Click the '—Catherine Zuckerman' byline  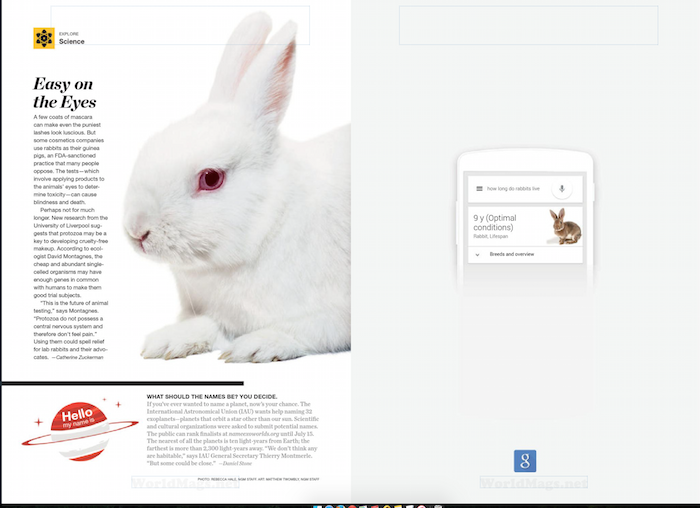tap(78, 357)
